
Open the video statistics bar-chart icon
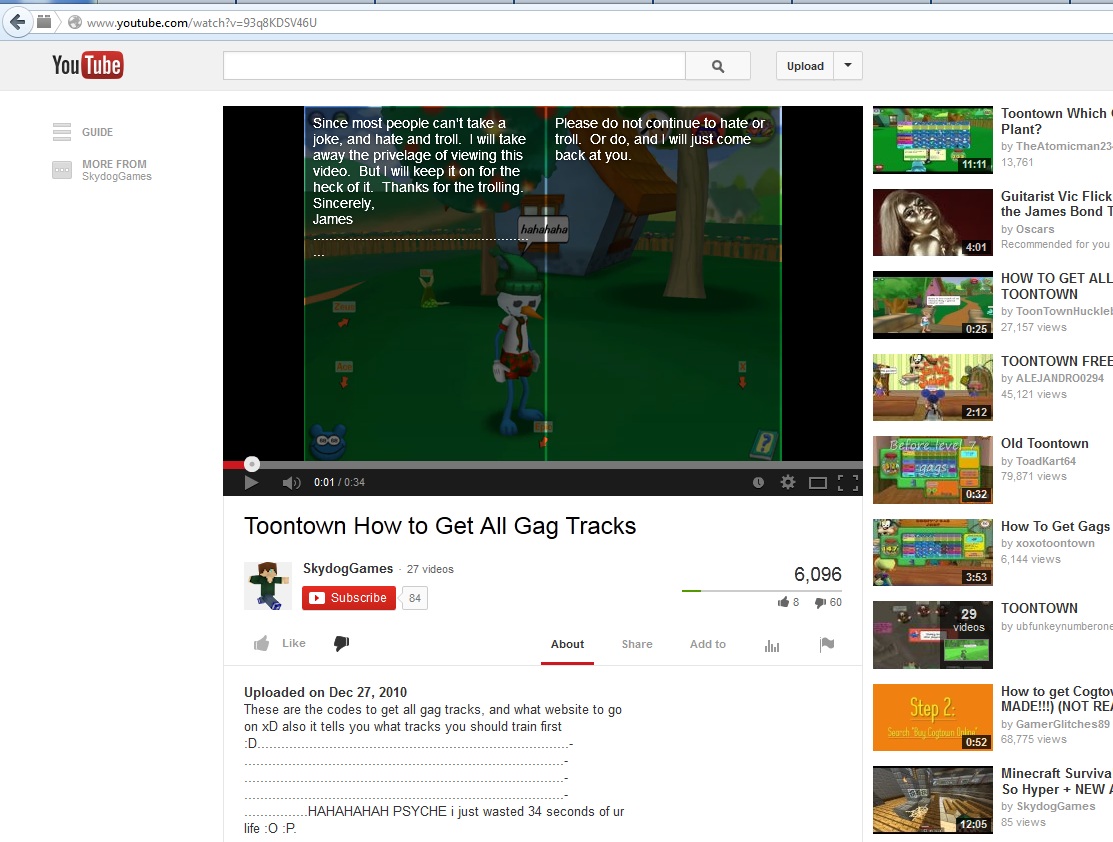[772, 645]
